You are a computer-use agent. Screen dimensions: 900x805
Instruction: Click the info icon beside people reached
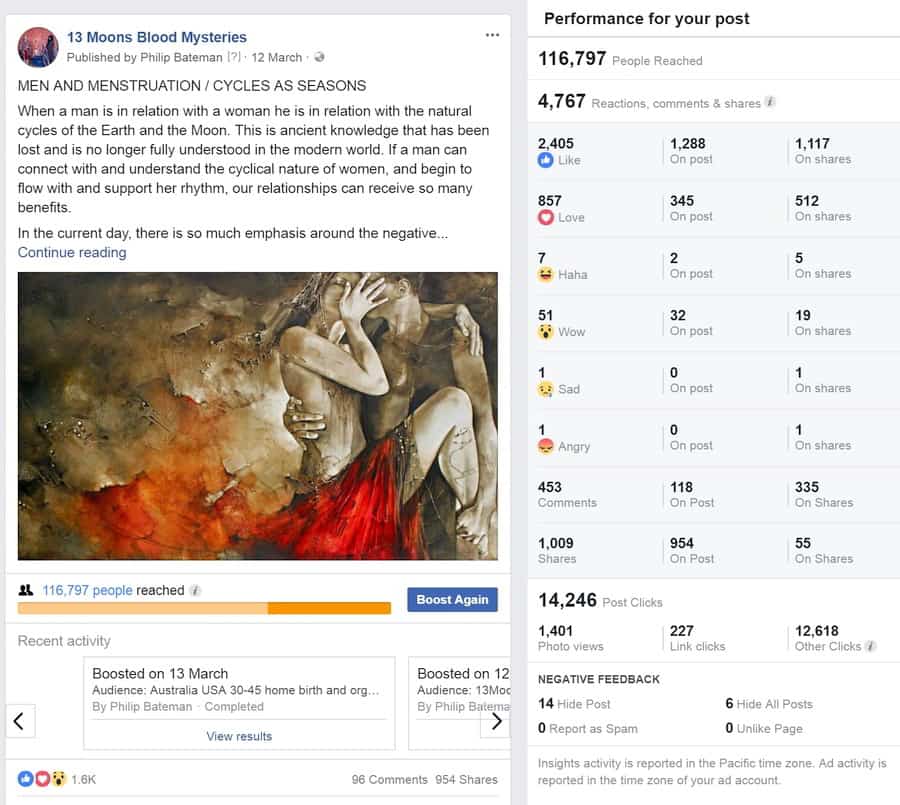(195, 590)
